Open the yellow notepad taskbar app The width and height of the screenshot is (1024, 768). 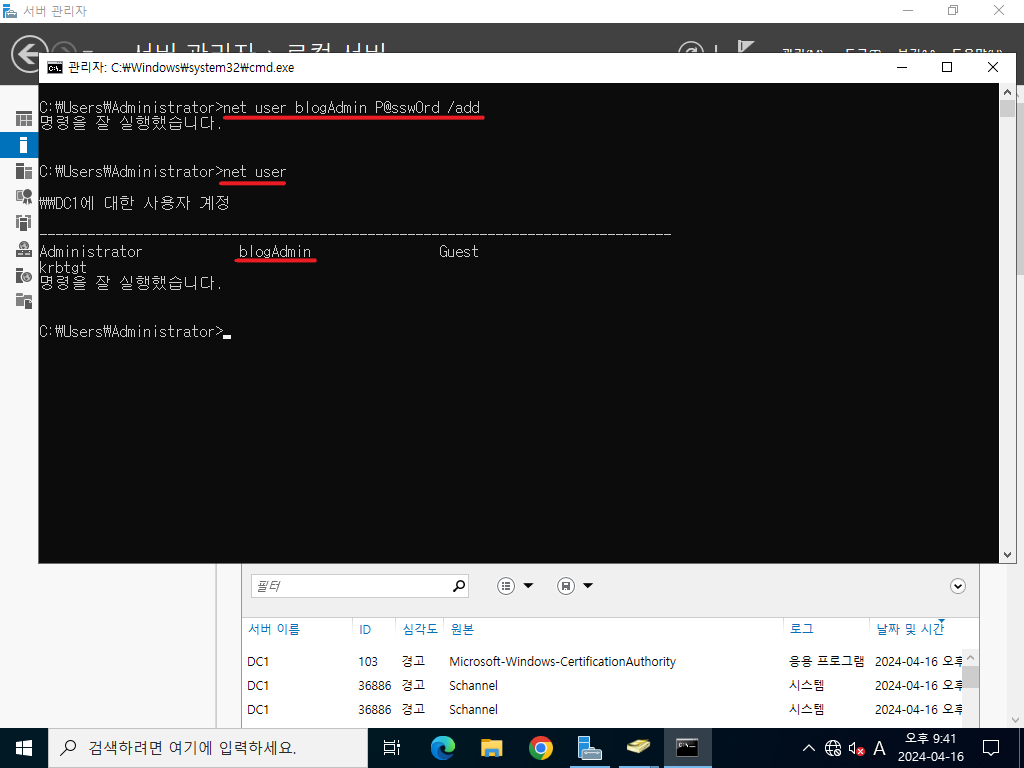(638, 748)
